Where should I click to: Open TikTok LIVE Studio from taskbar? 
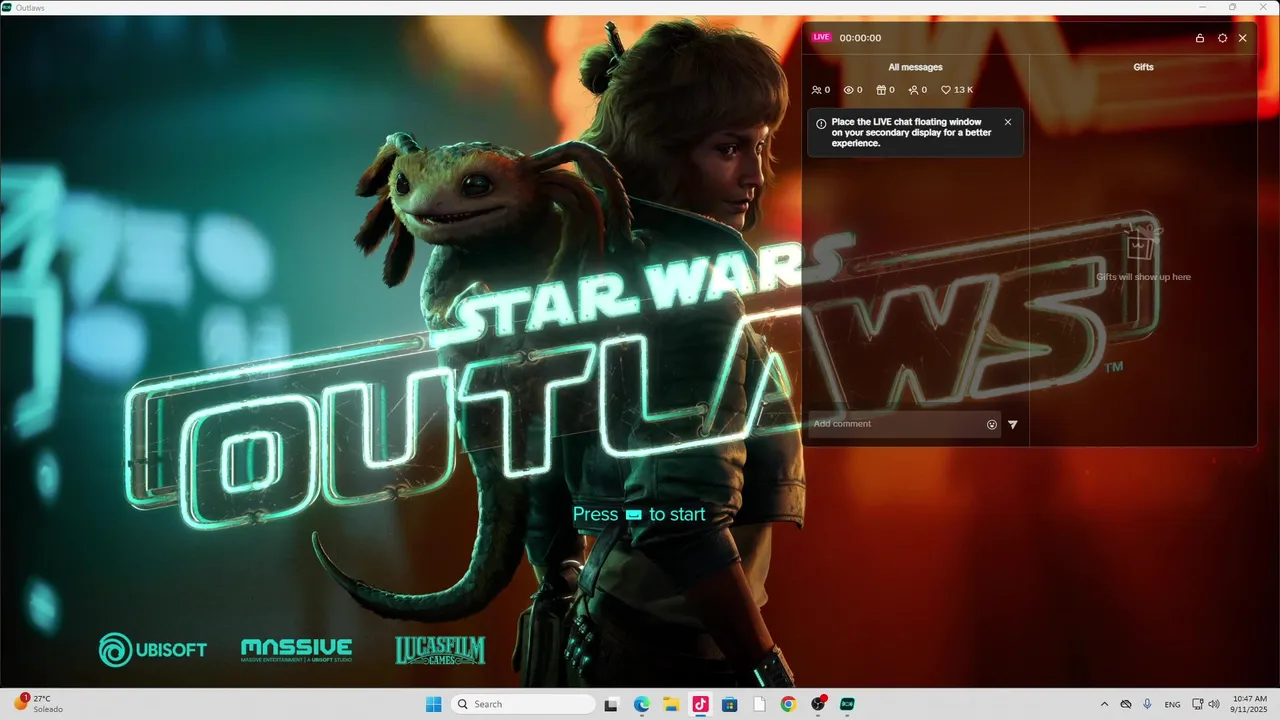[700, 704]
